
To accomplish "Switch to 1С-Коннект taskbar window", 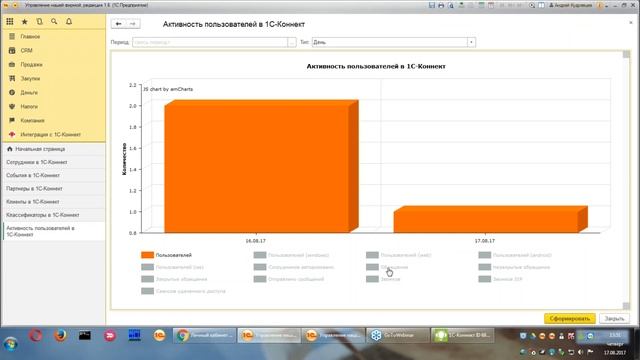I will [462, 336].
